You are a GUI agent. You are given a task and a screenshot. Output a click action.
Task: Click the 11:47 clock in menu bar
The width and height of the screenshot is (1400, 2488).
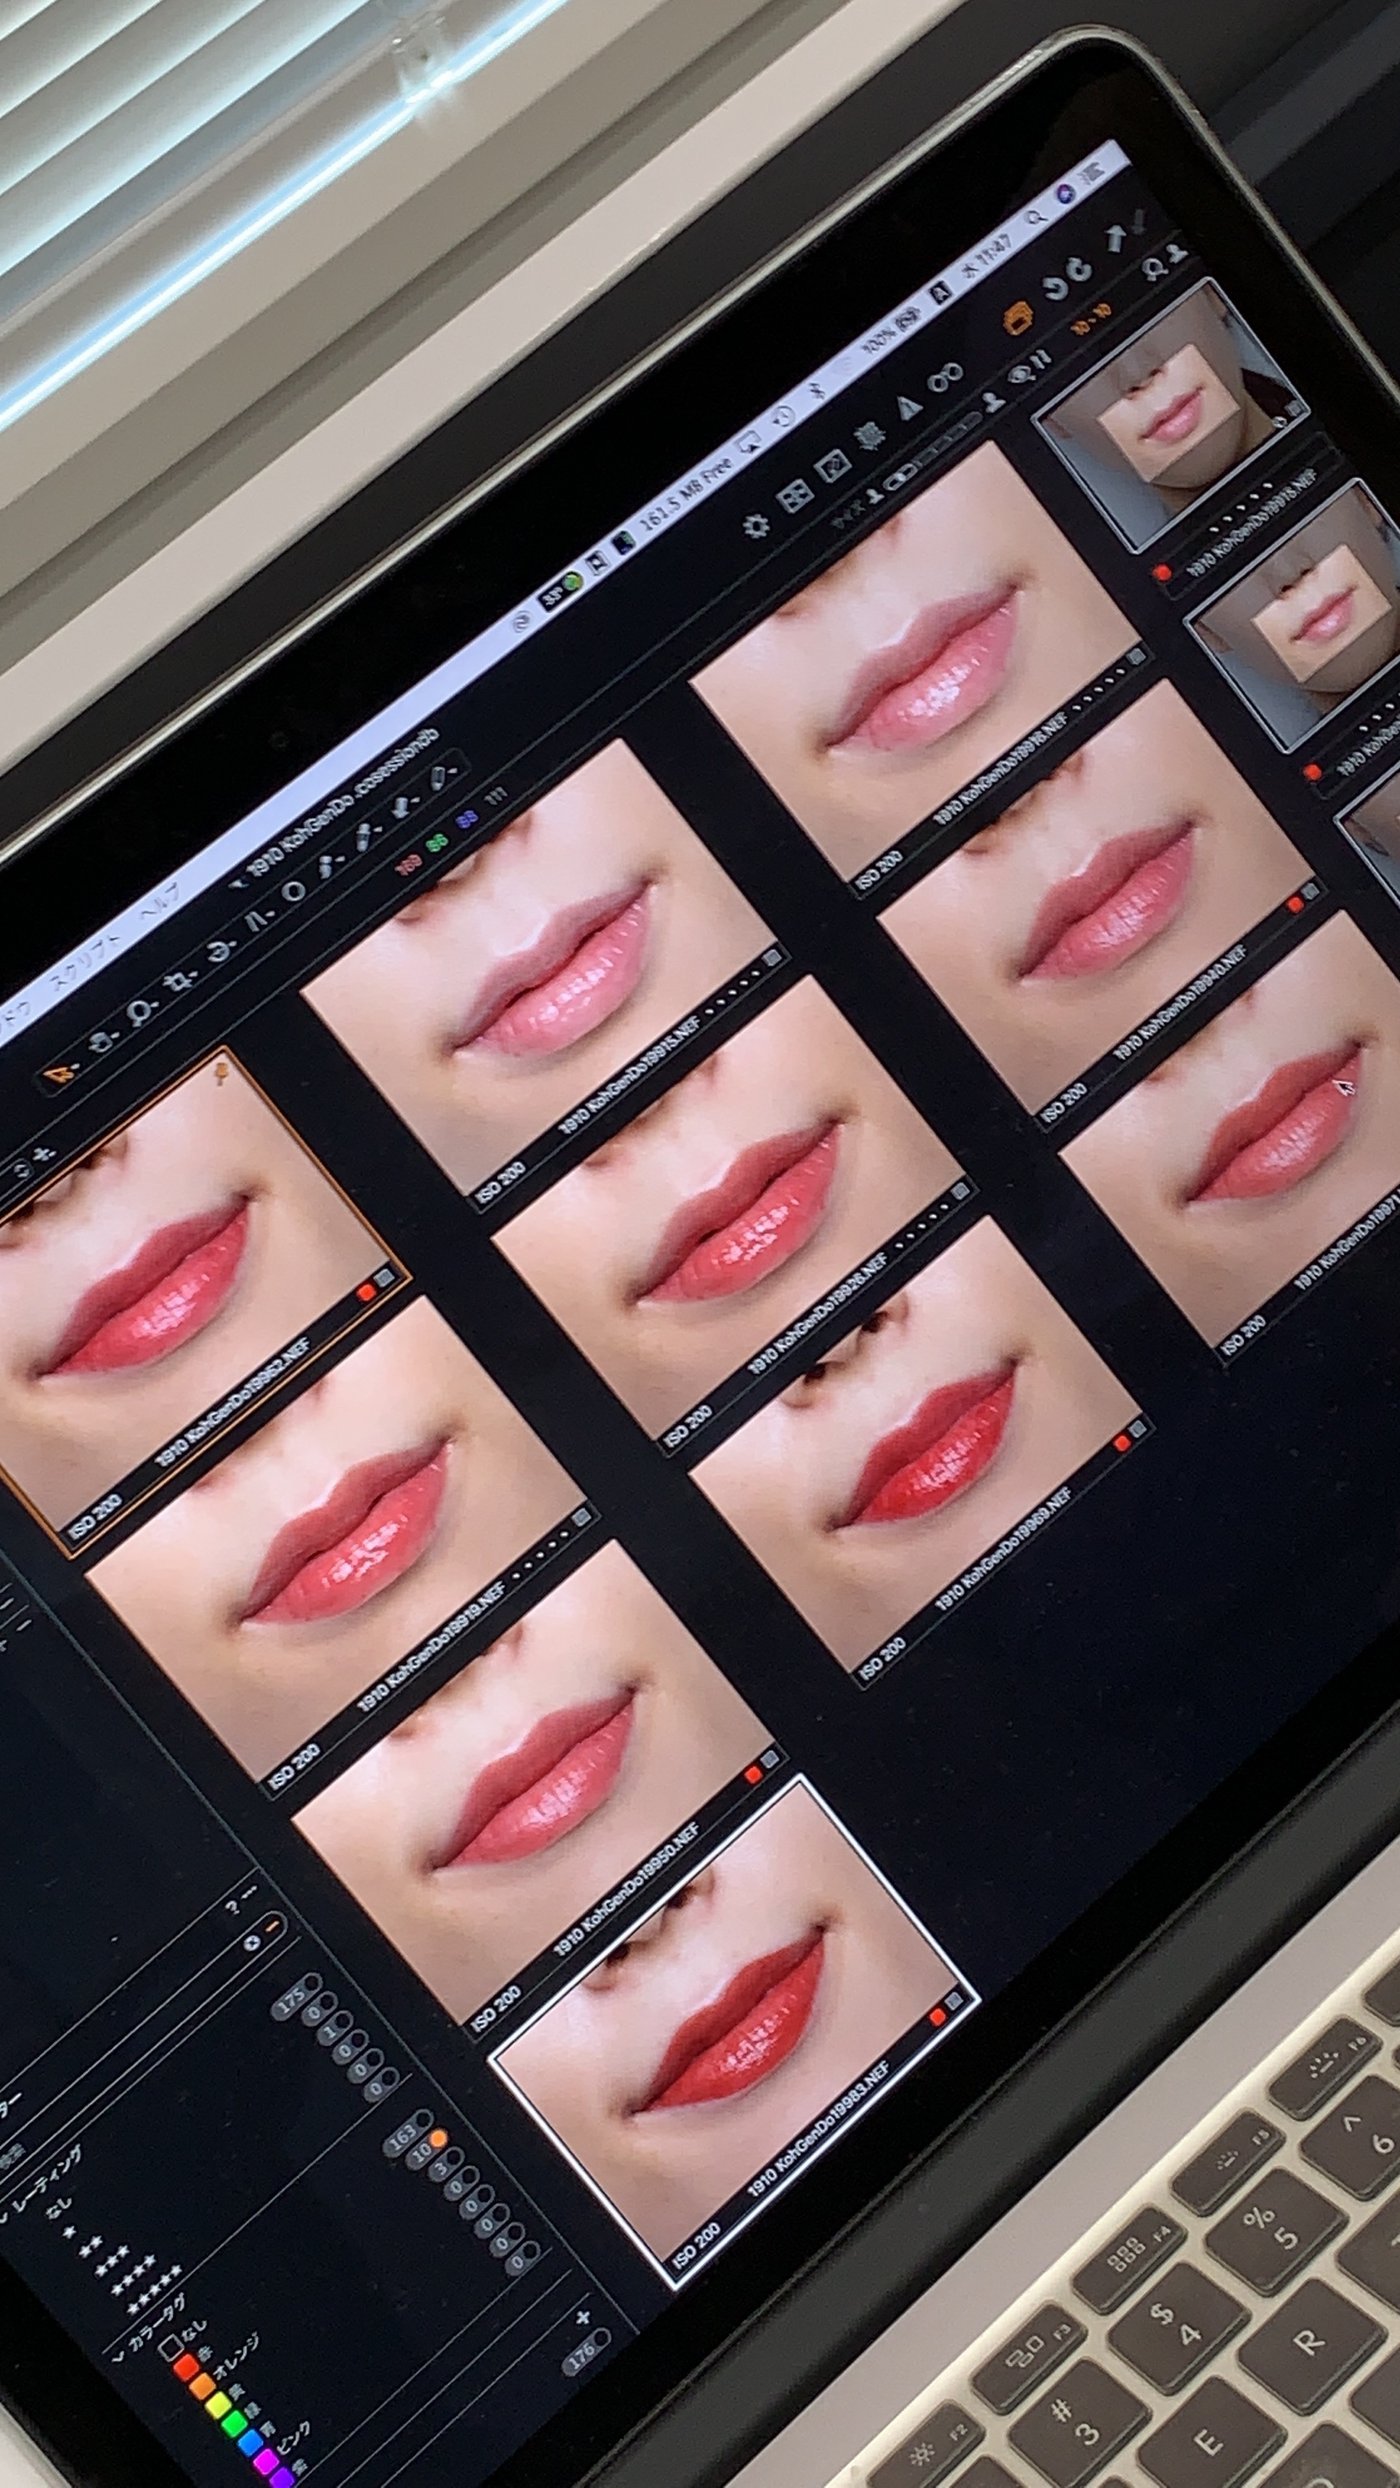pos(996,250)
